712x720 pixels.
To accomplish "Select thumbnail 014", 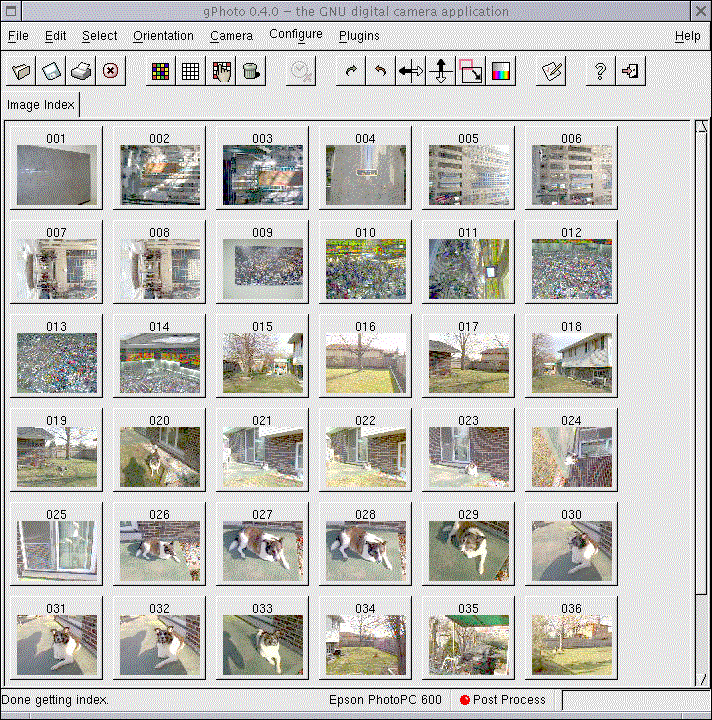I will coord(159,356).
